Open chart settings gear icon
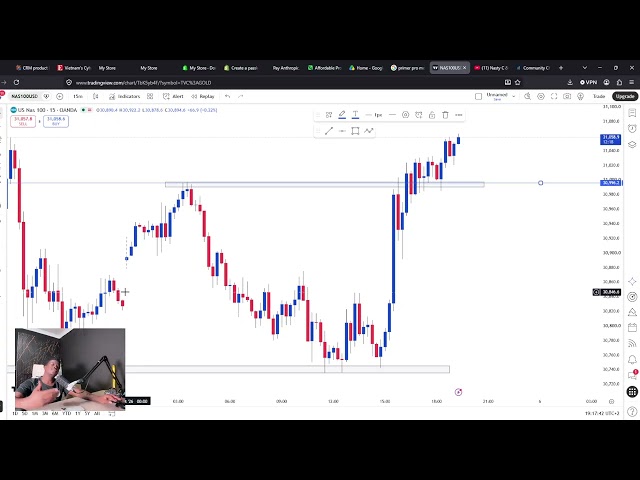This screenshot has width=640, height=480. (x=541, y=96)
